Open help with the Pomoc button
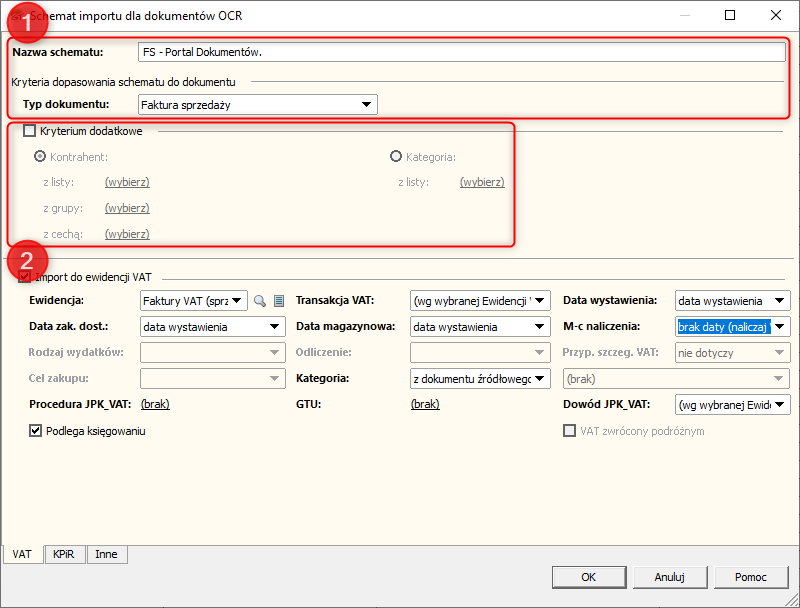This screenshot has height=608, width=800. coord(751,577)
